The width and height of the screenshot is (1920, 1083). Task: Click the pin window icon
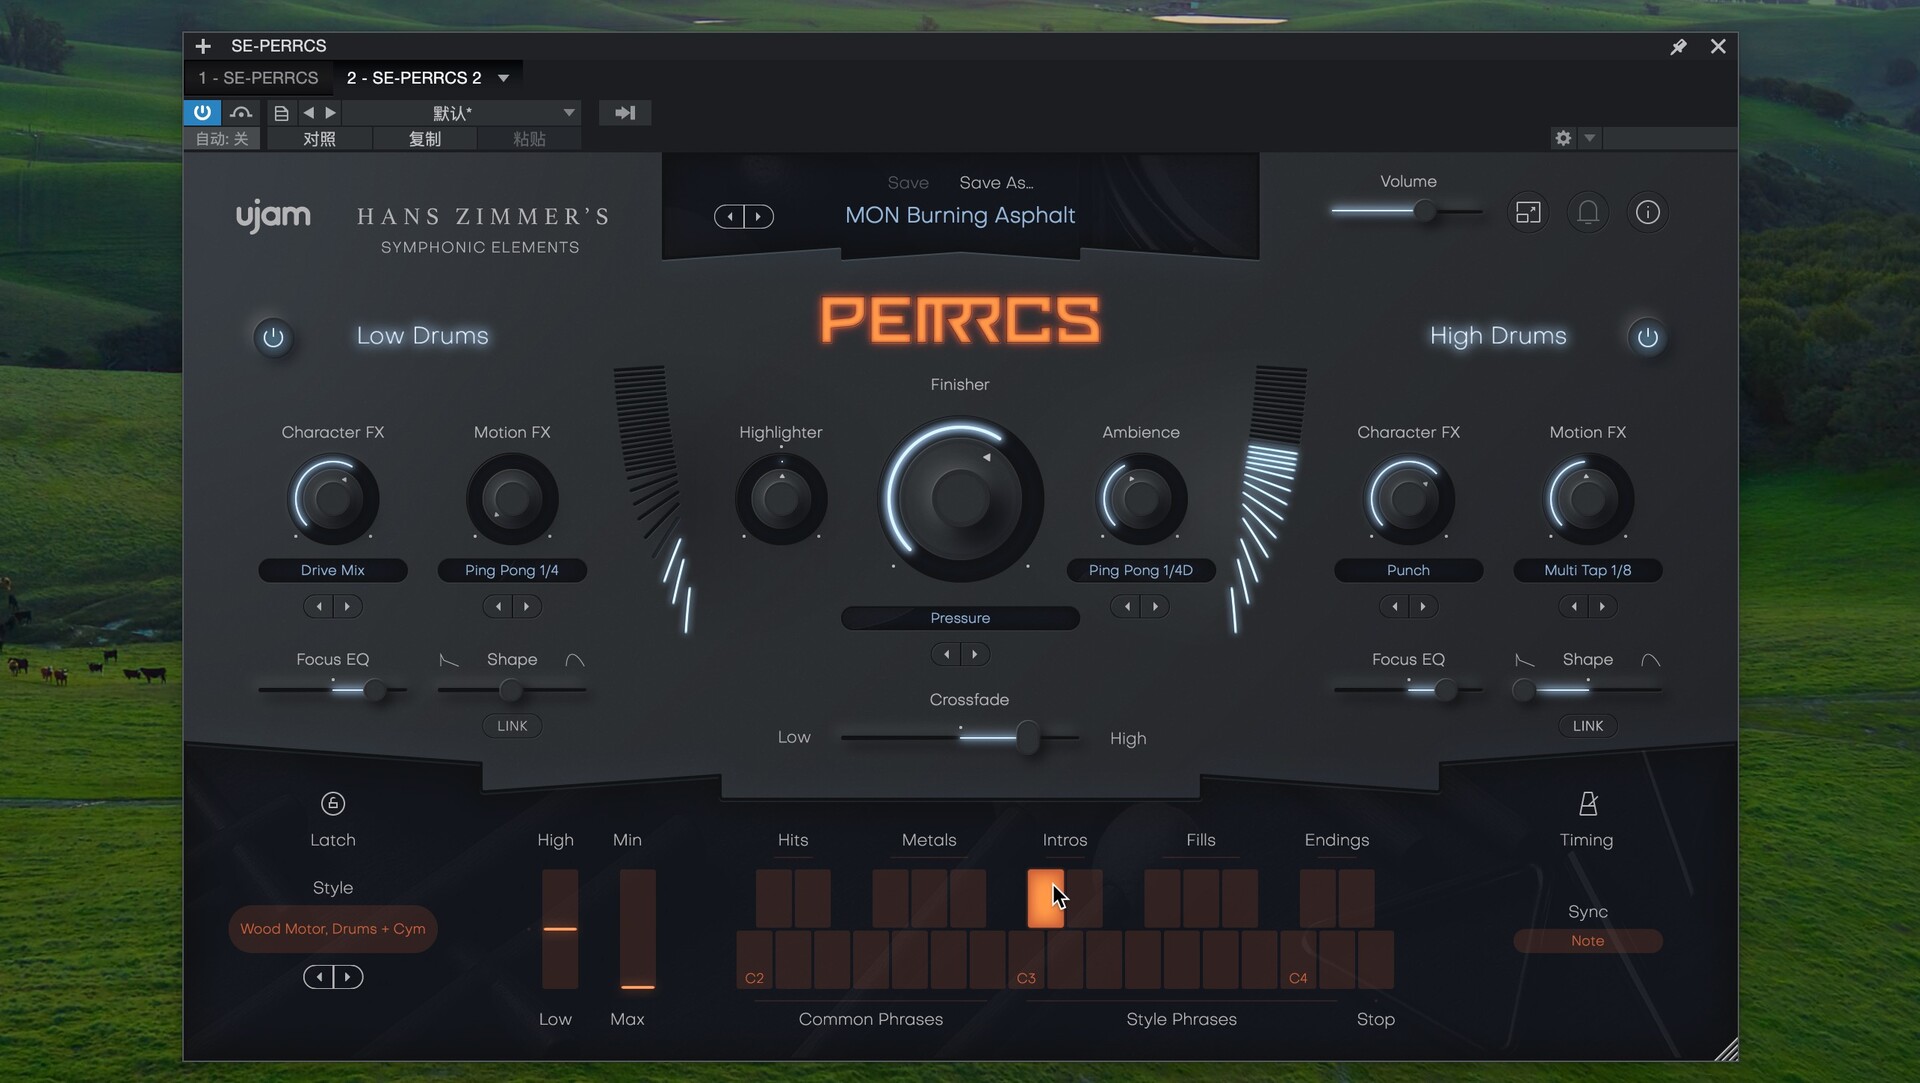point(1679,46)
